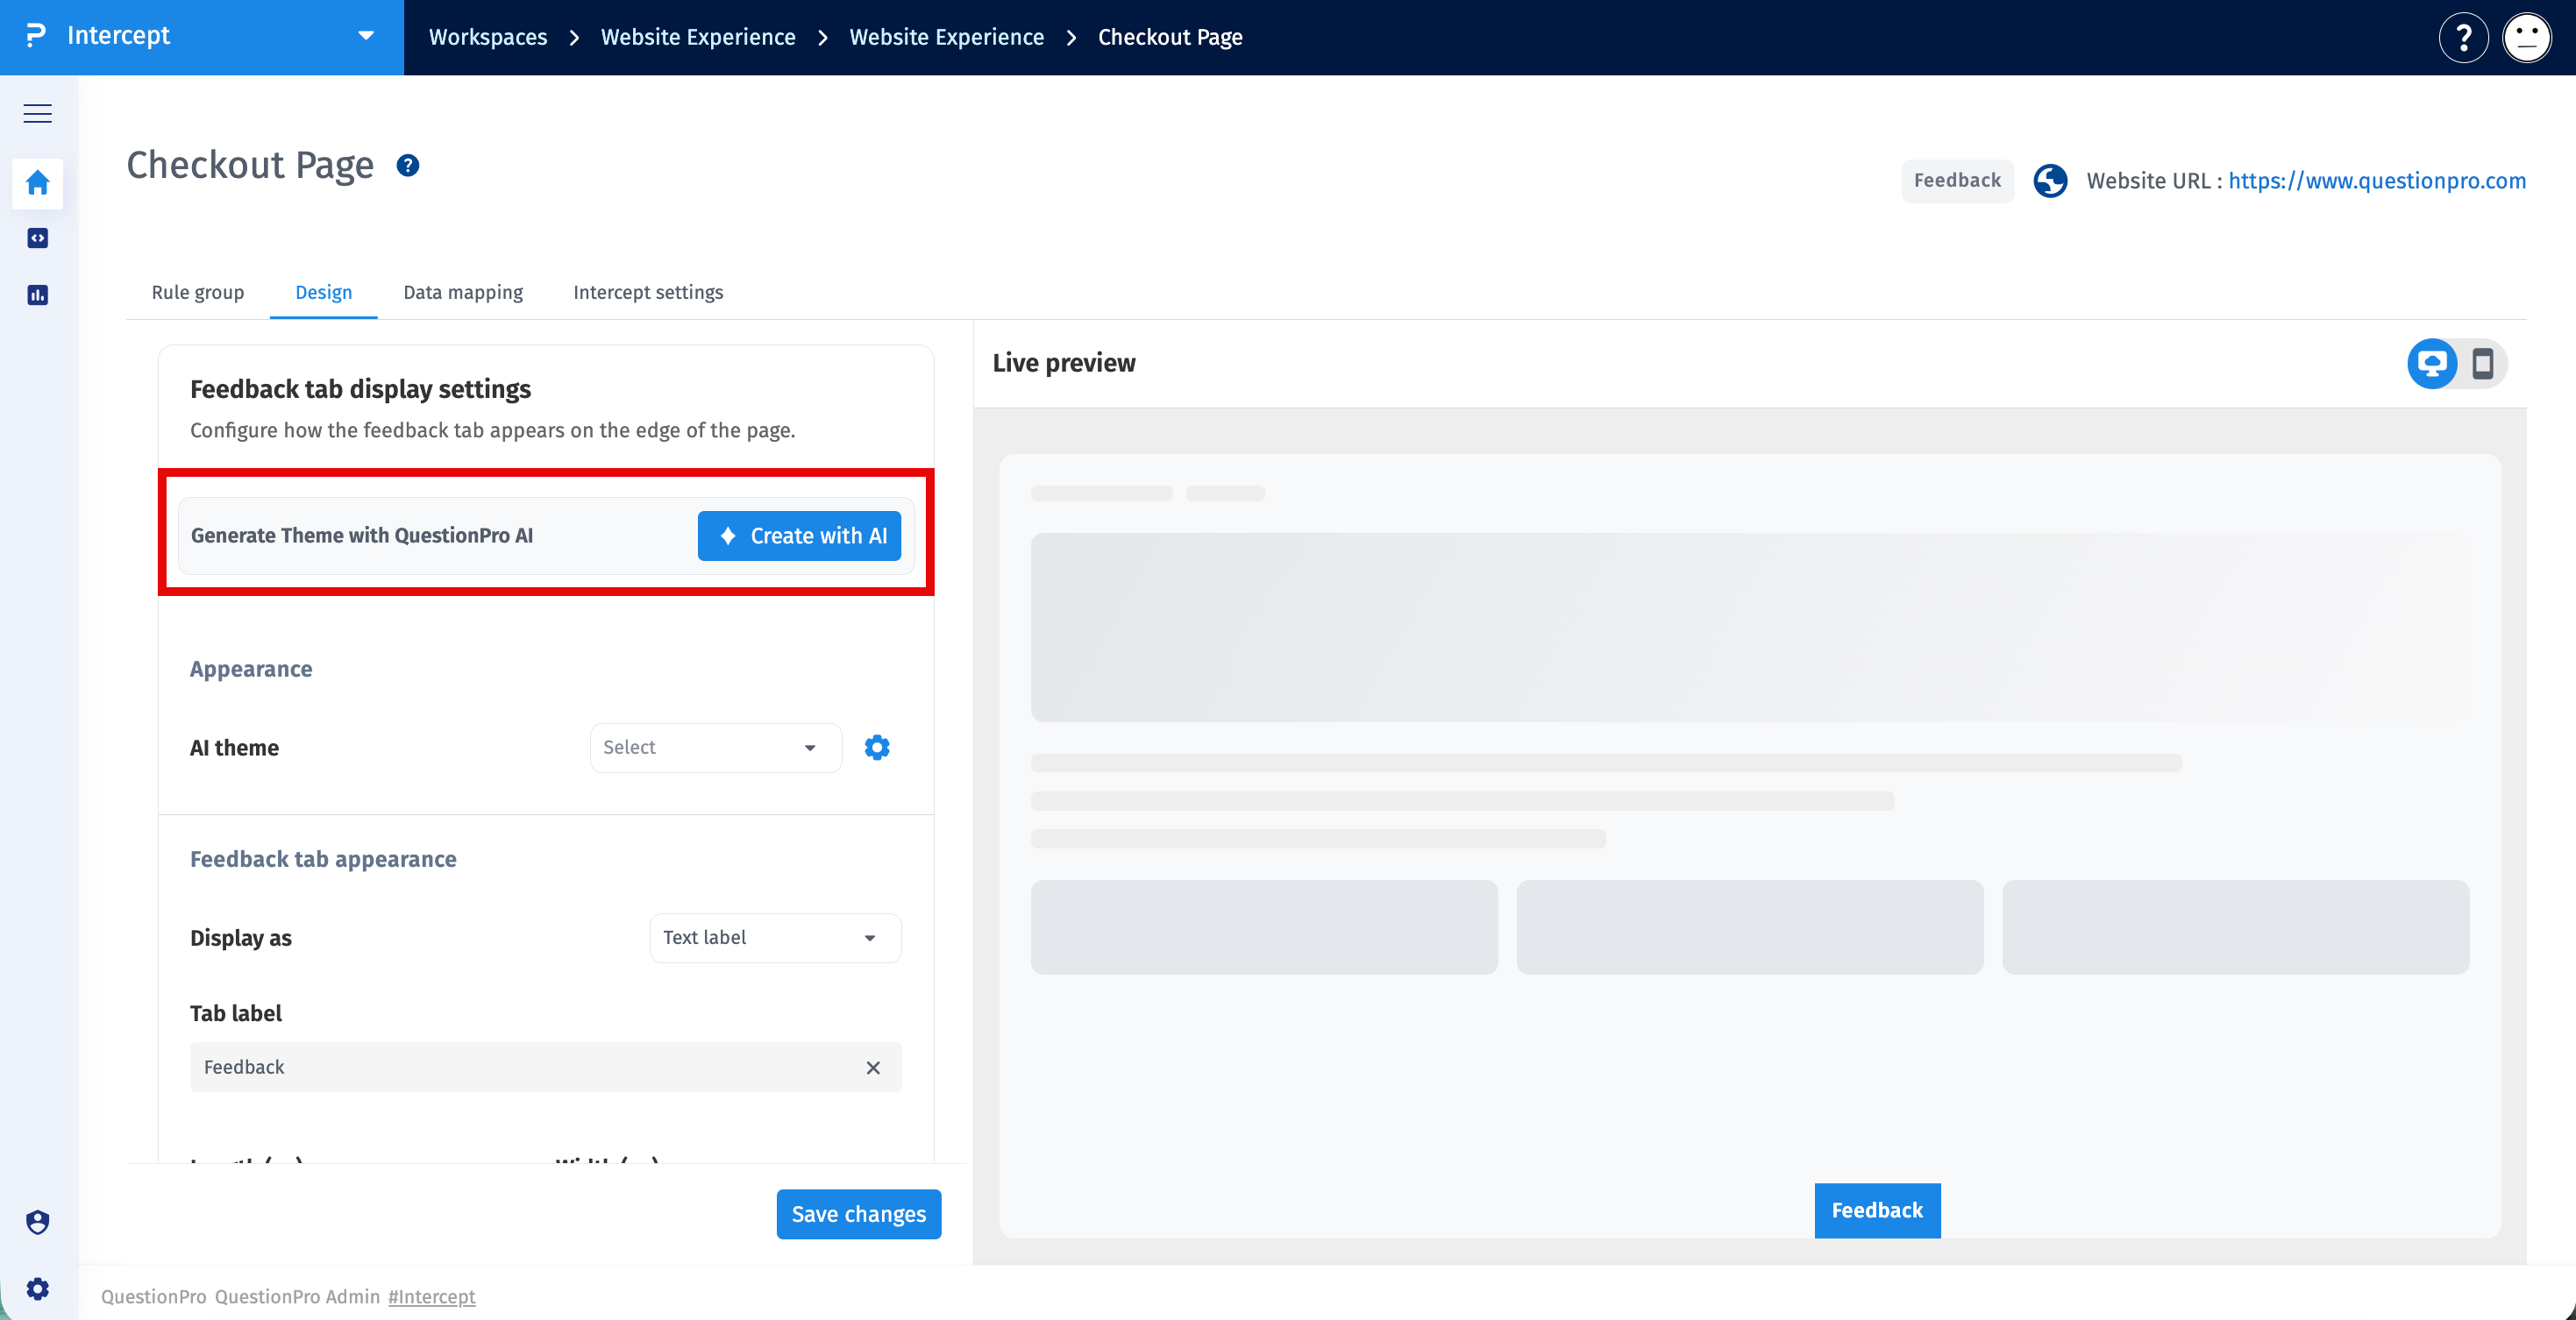Screen dimensions: 2576x1320
Task: Open the hamburger menu in the sidebar
Action: click(x=37, y=113)
